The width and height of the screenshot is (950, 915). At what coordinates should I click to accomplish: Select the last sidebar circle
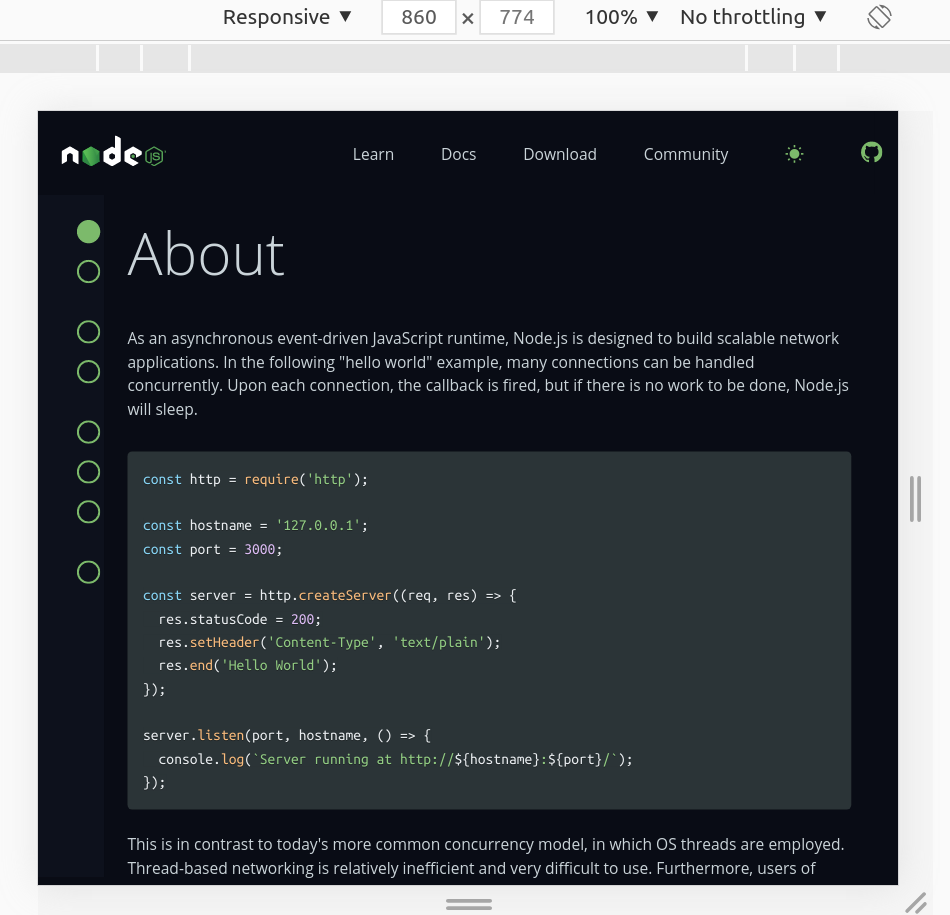coord(88,572)
